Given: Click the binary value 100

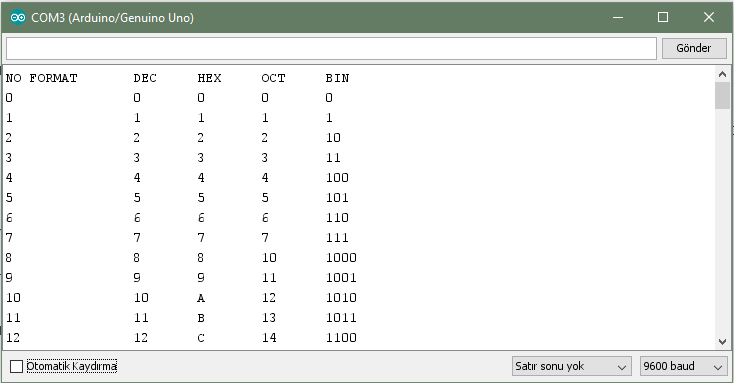Looking at the screenshot, I should click(x=337, y=177).
